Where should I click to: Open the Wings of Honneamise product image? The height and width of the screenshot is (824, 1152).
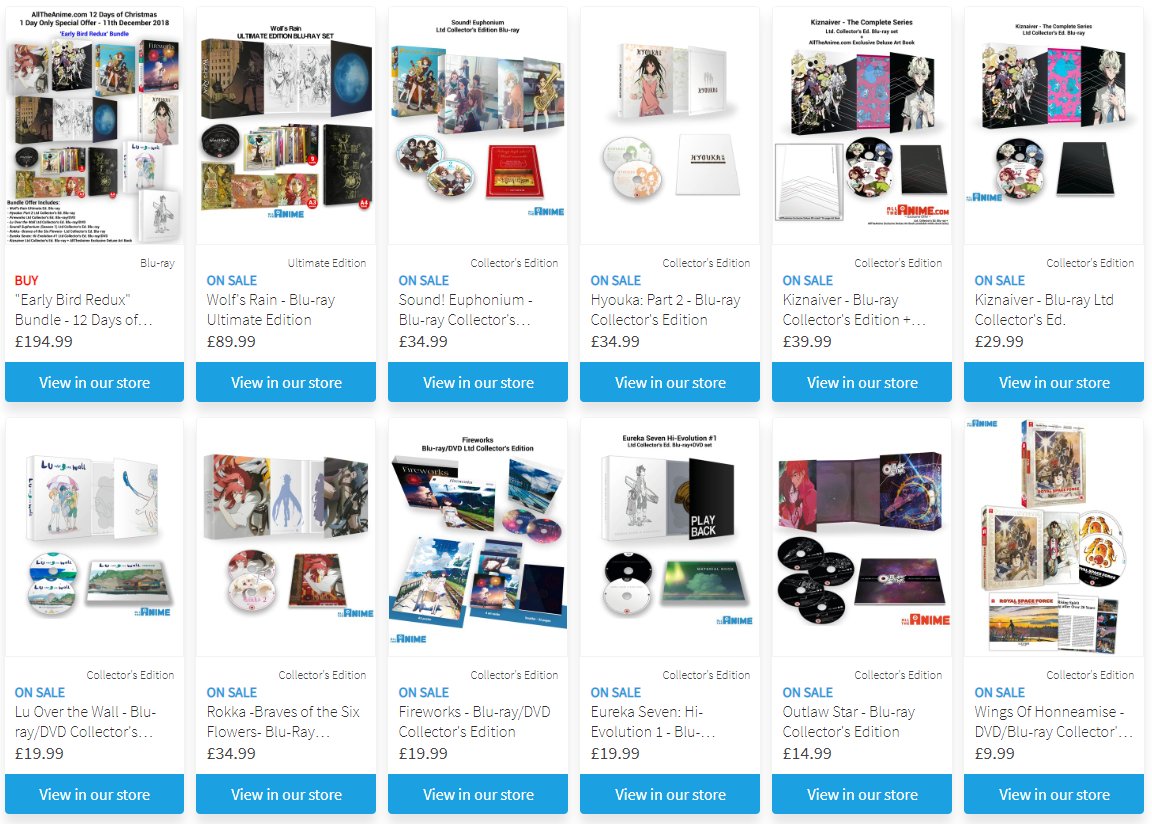tap(1054, 538)
